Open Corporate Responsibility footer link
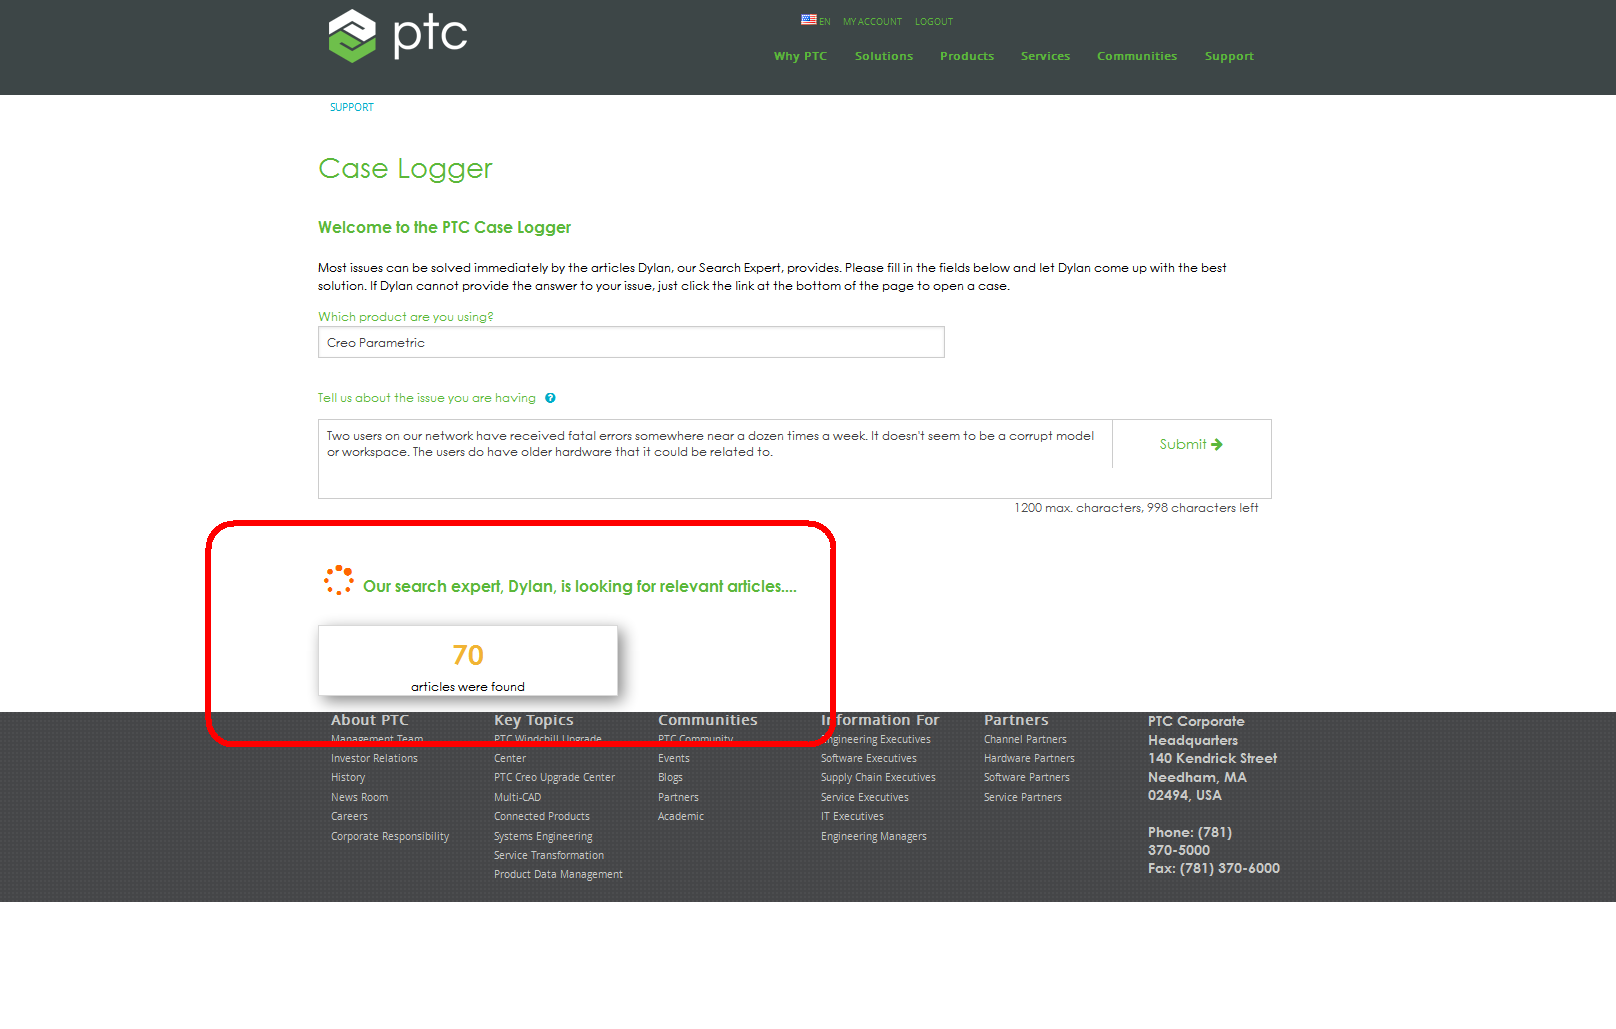Viewport: 1616px width, 1029px height. pyautogui.click(x=390, y=836)
